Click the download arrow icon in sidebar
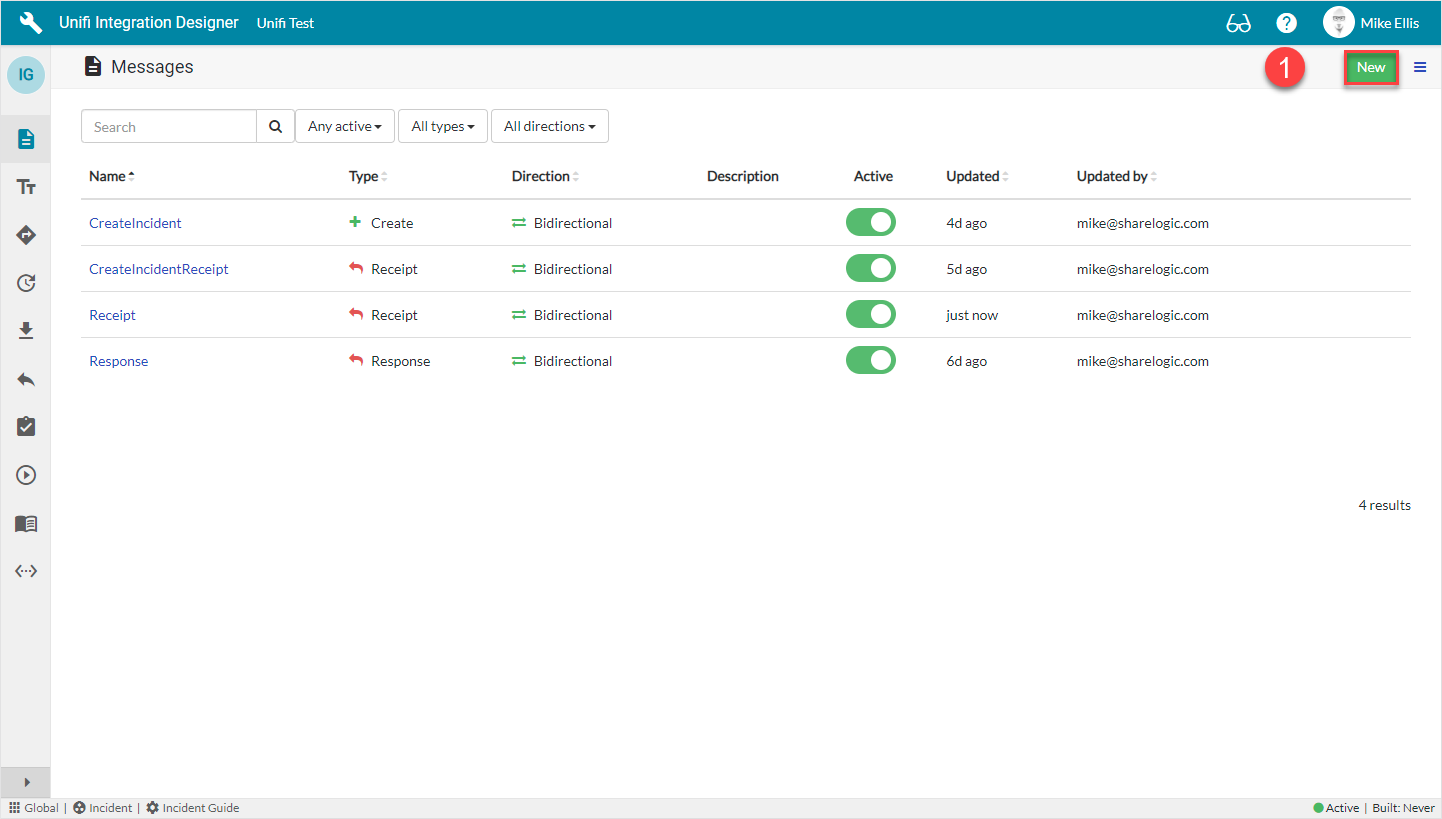This screenshot has width=1442, height=819. [26, 331]
